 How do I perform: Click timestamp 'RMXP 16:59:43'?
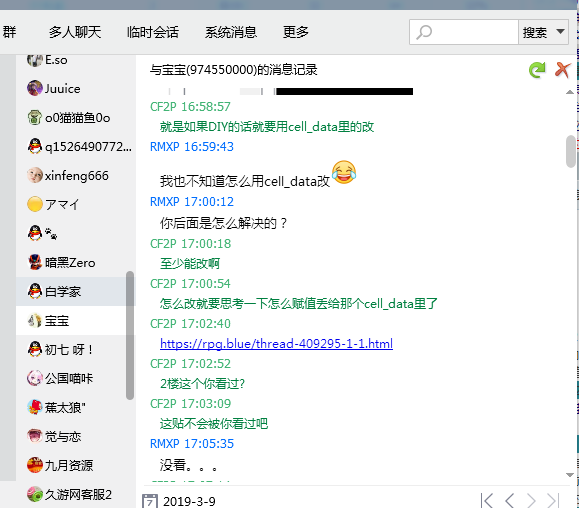192,147
